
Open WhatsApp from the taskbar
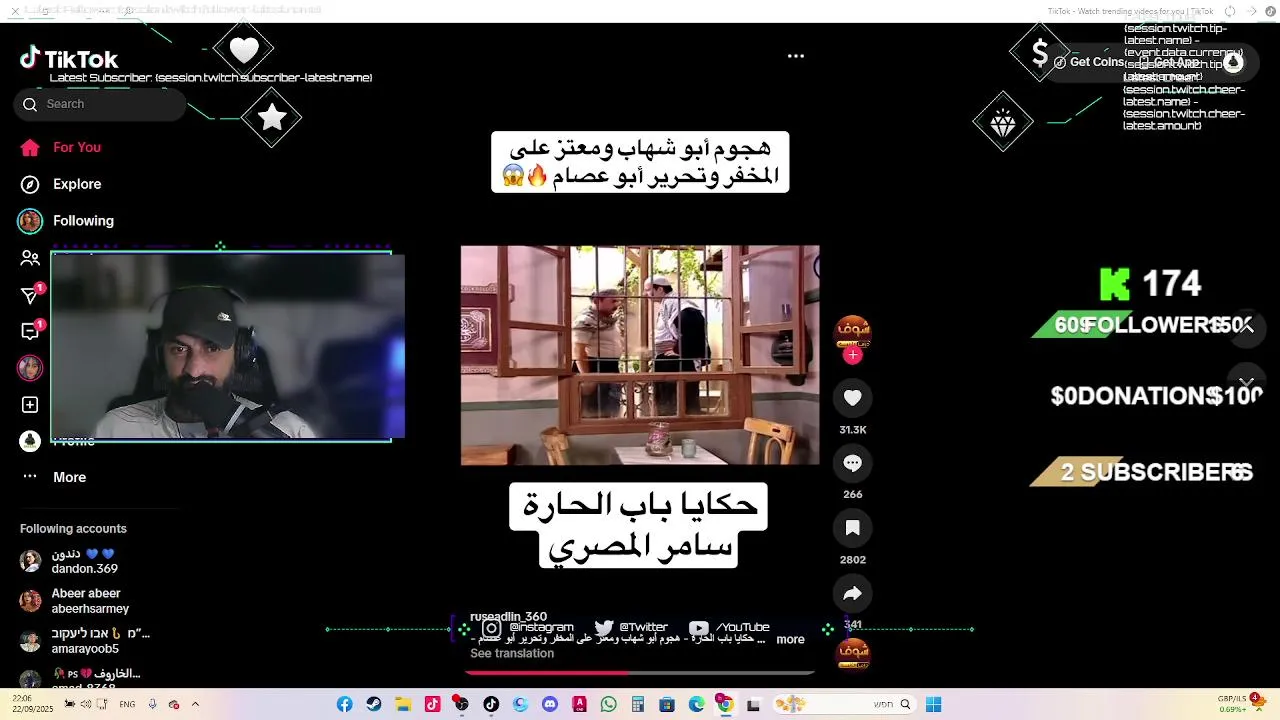(609, 705)
